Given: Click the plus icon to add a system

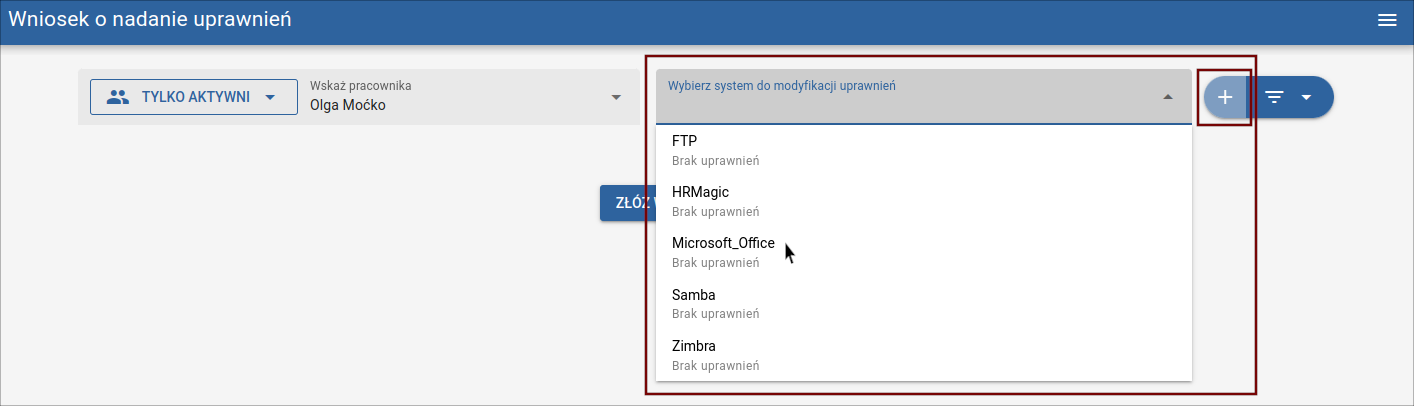Looking at the screenshot, I should tap(1225, 97).
